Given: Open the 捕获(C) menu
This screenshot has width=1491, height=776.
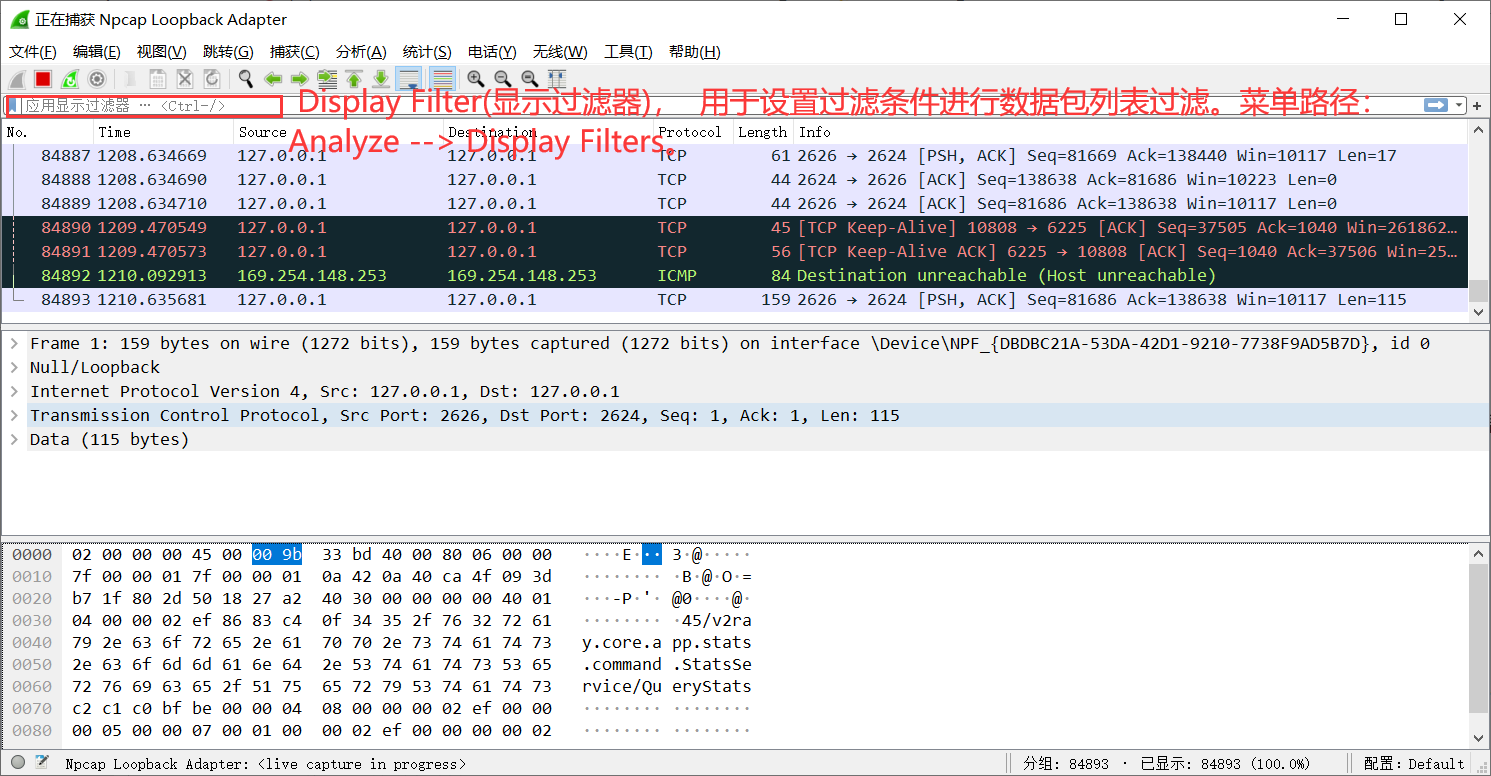Looking at the screenshot, I should click(x=295, y=52).
